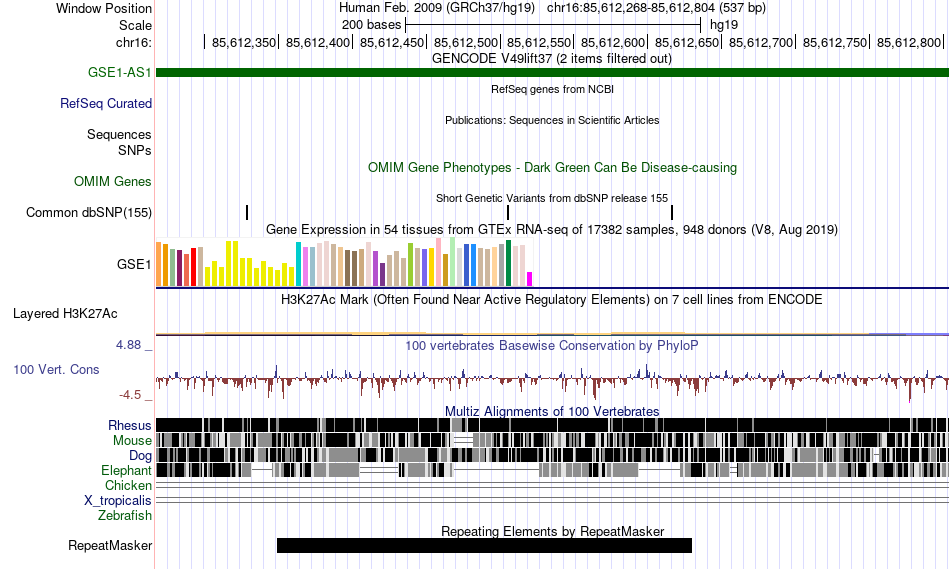
Task: Click 'Repeating Elements by RepeatMasker' title
Action: click(552, 531)
